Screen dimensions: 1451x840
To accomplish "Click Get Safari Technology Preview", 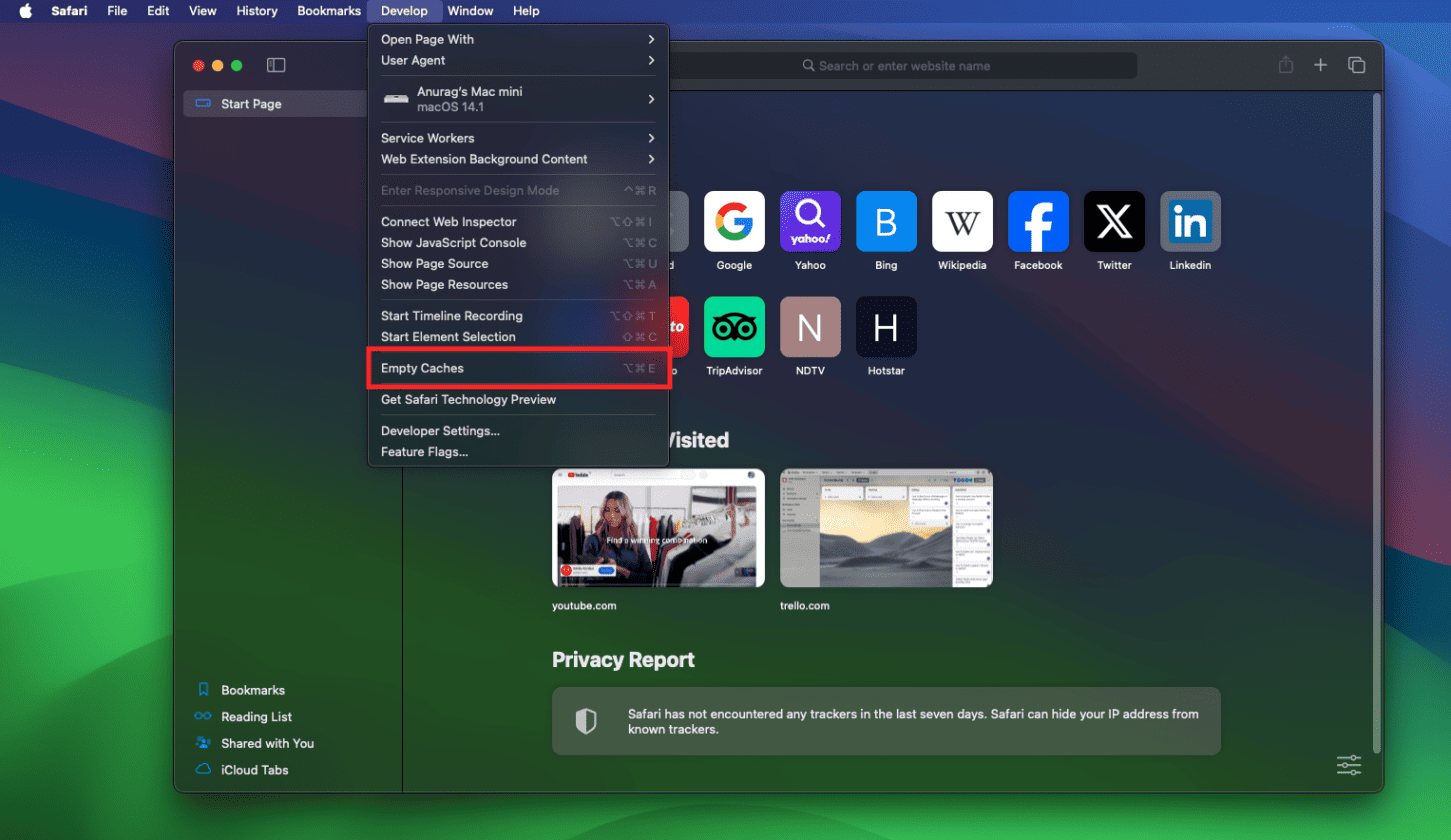I will (x=518, y=400).
